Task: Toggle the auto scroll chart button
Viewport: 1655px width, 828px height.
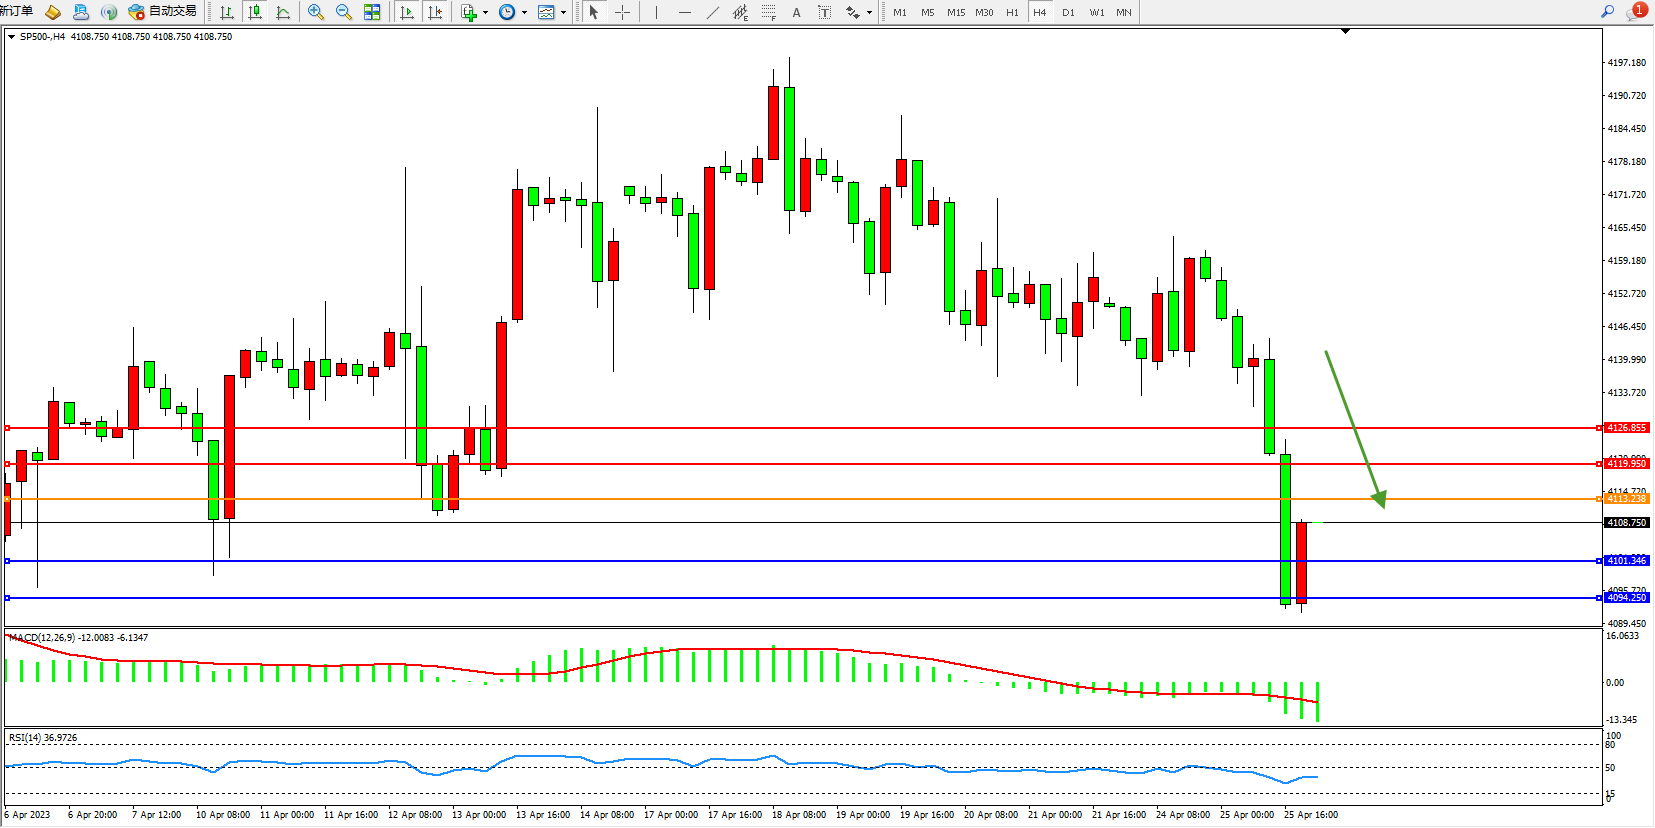Action: (407, 12)
